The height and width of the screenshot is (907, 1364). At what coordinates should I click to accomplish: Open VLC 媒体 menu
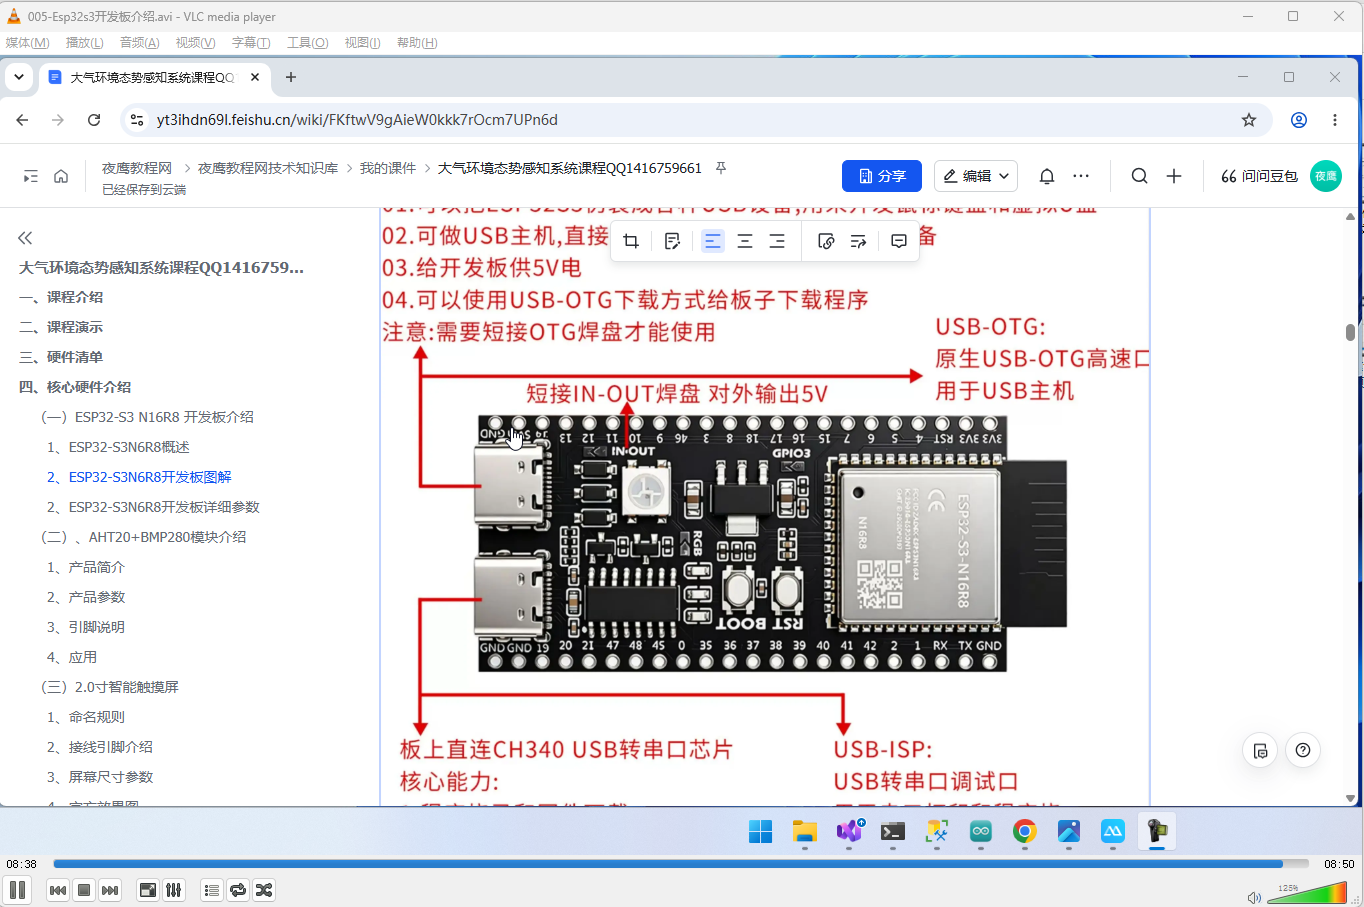(27, 43)
